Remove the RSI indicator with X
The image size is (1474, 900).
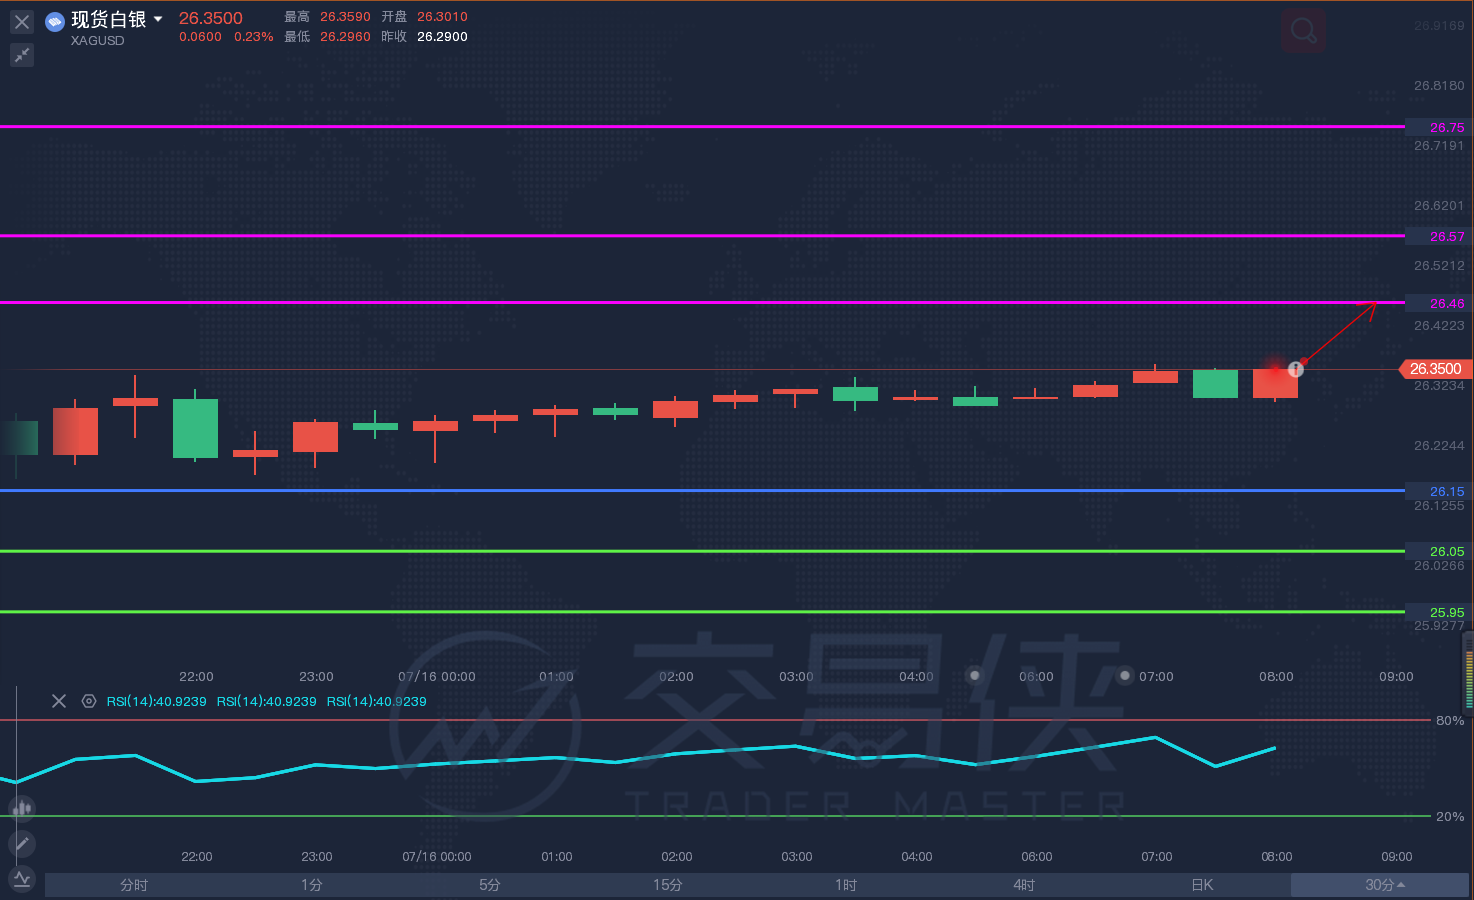click(59, 701)
